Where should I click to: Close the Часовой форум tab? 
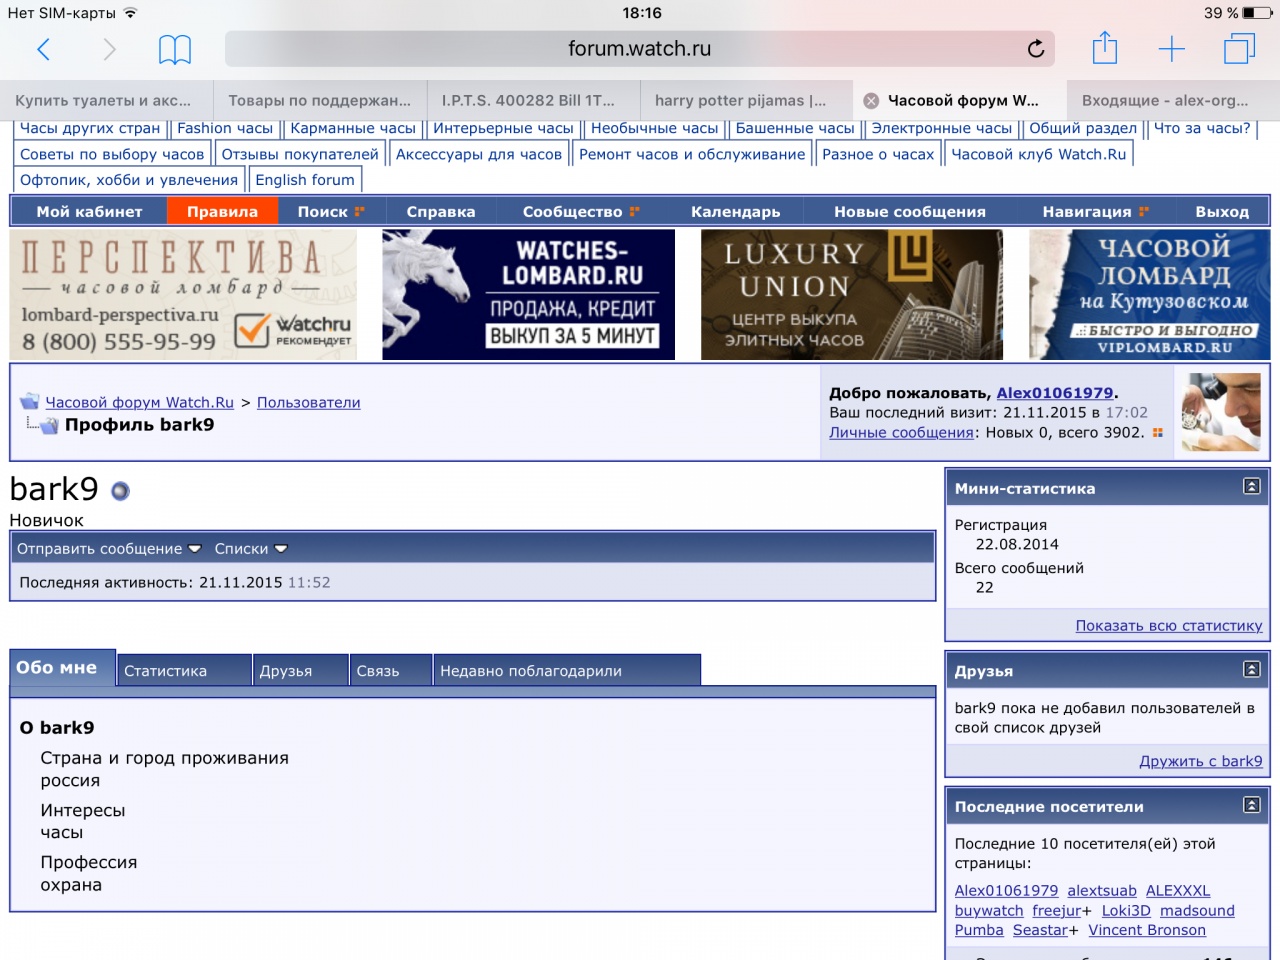click(x=871, y=101)
